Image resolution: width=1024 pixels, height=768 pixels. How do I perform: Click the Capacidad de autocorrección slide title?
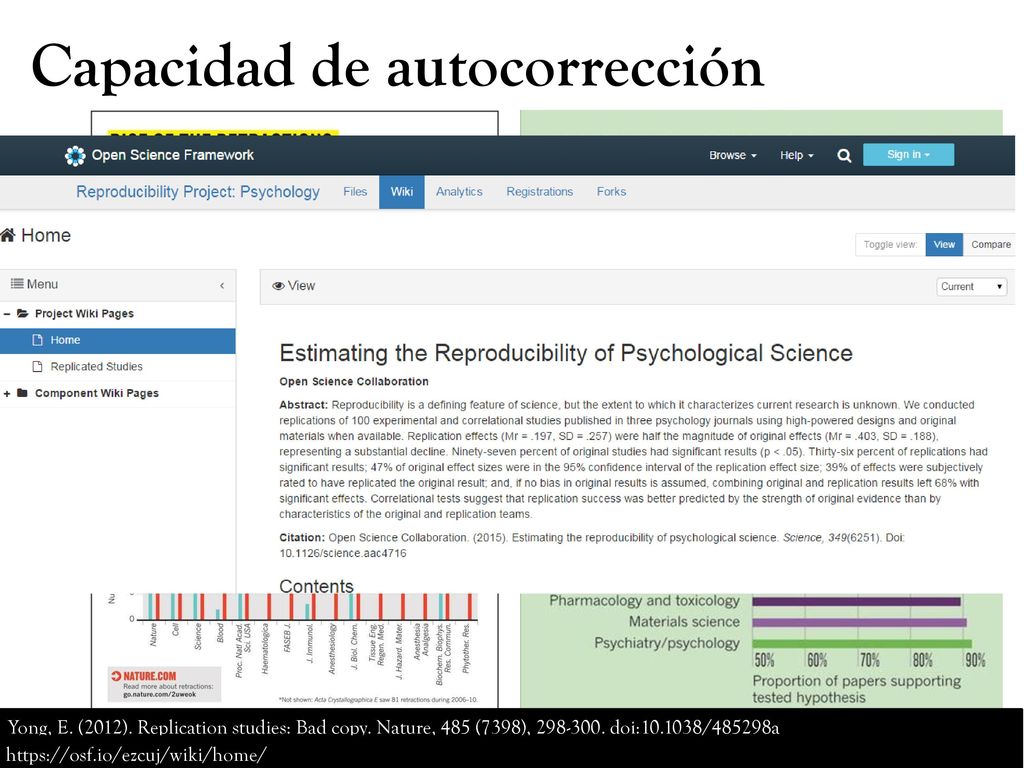(x=398, y=66)
